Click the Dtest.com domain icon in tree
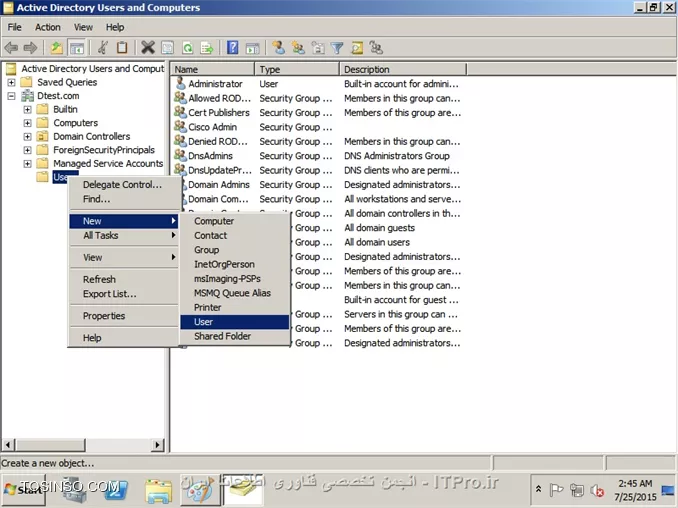The height and width of the screenshot is (508, 678). (28, 96)
